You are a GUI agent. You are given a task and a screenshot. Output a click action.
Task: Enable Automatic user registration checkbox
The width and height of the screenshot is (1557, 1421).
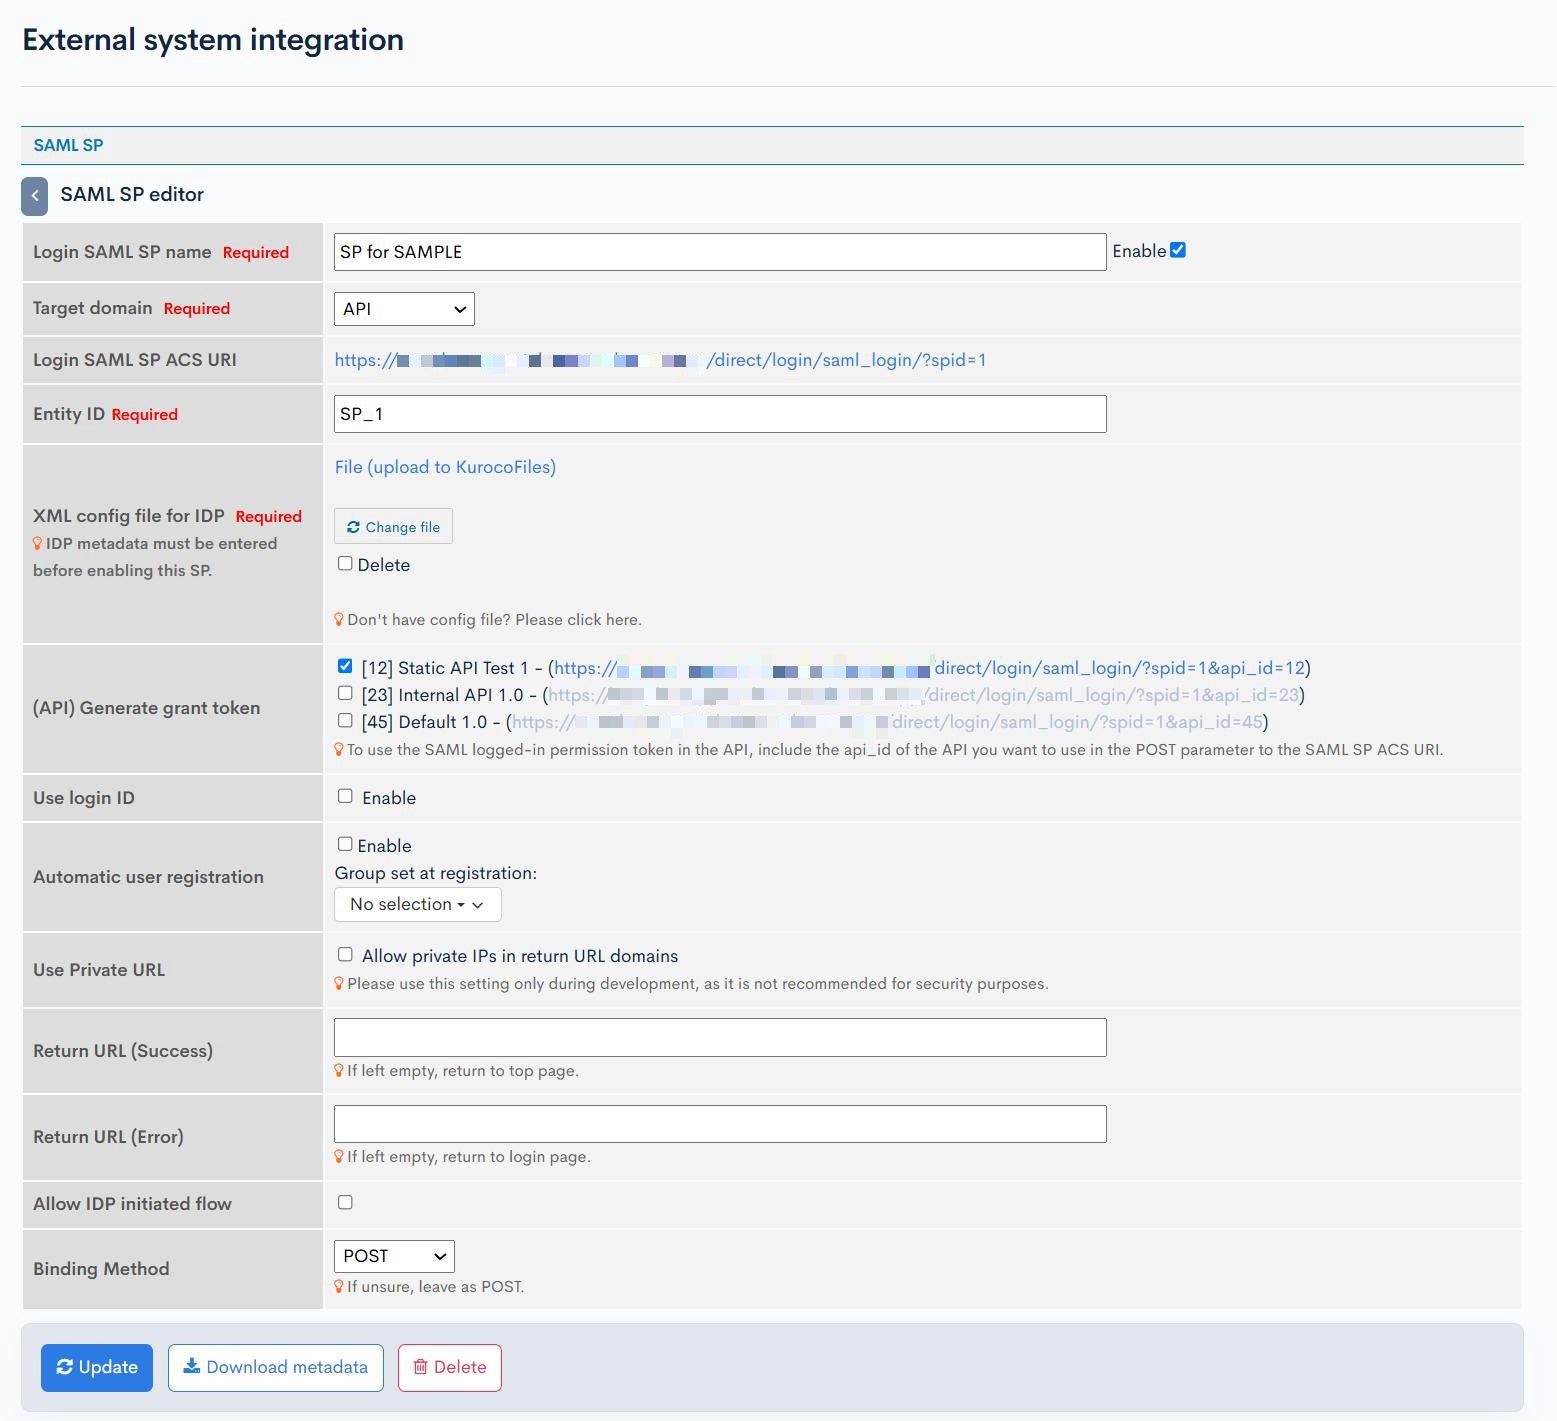(x=345, y=844)
